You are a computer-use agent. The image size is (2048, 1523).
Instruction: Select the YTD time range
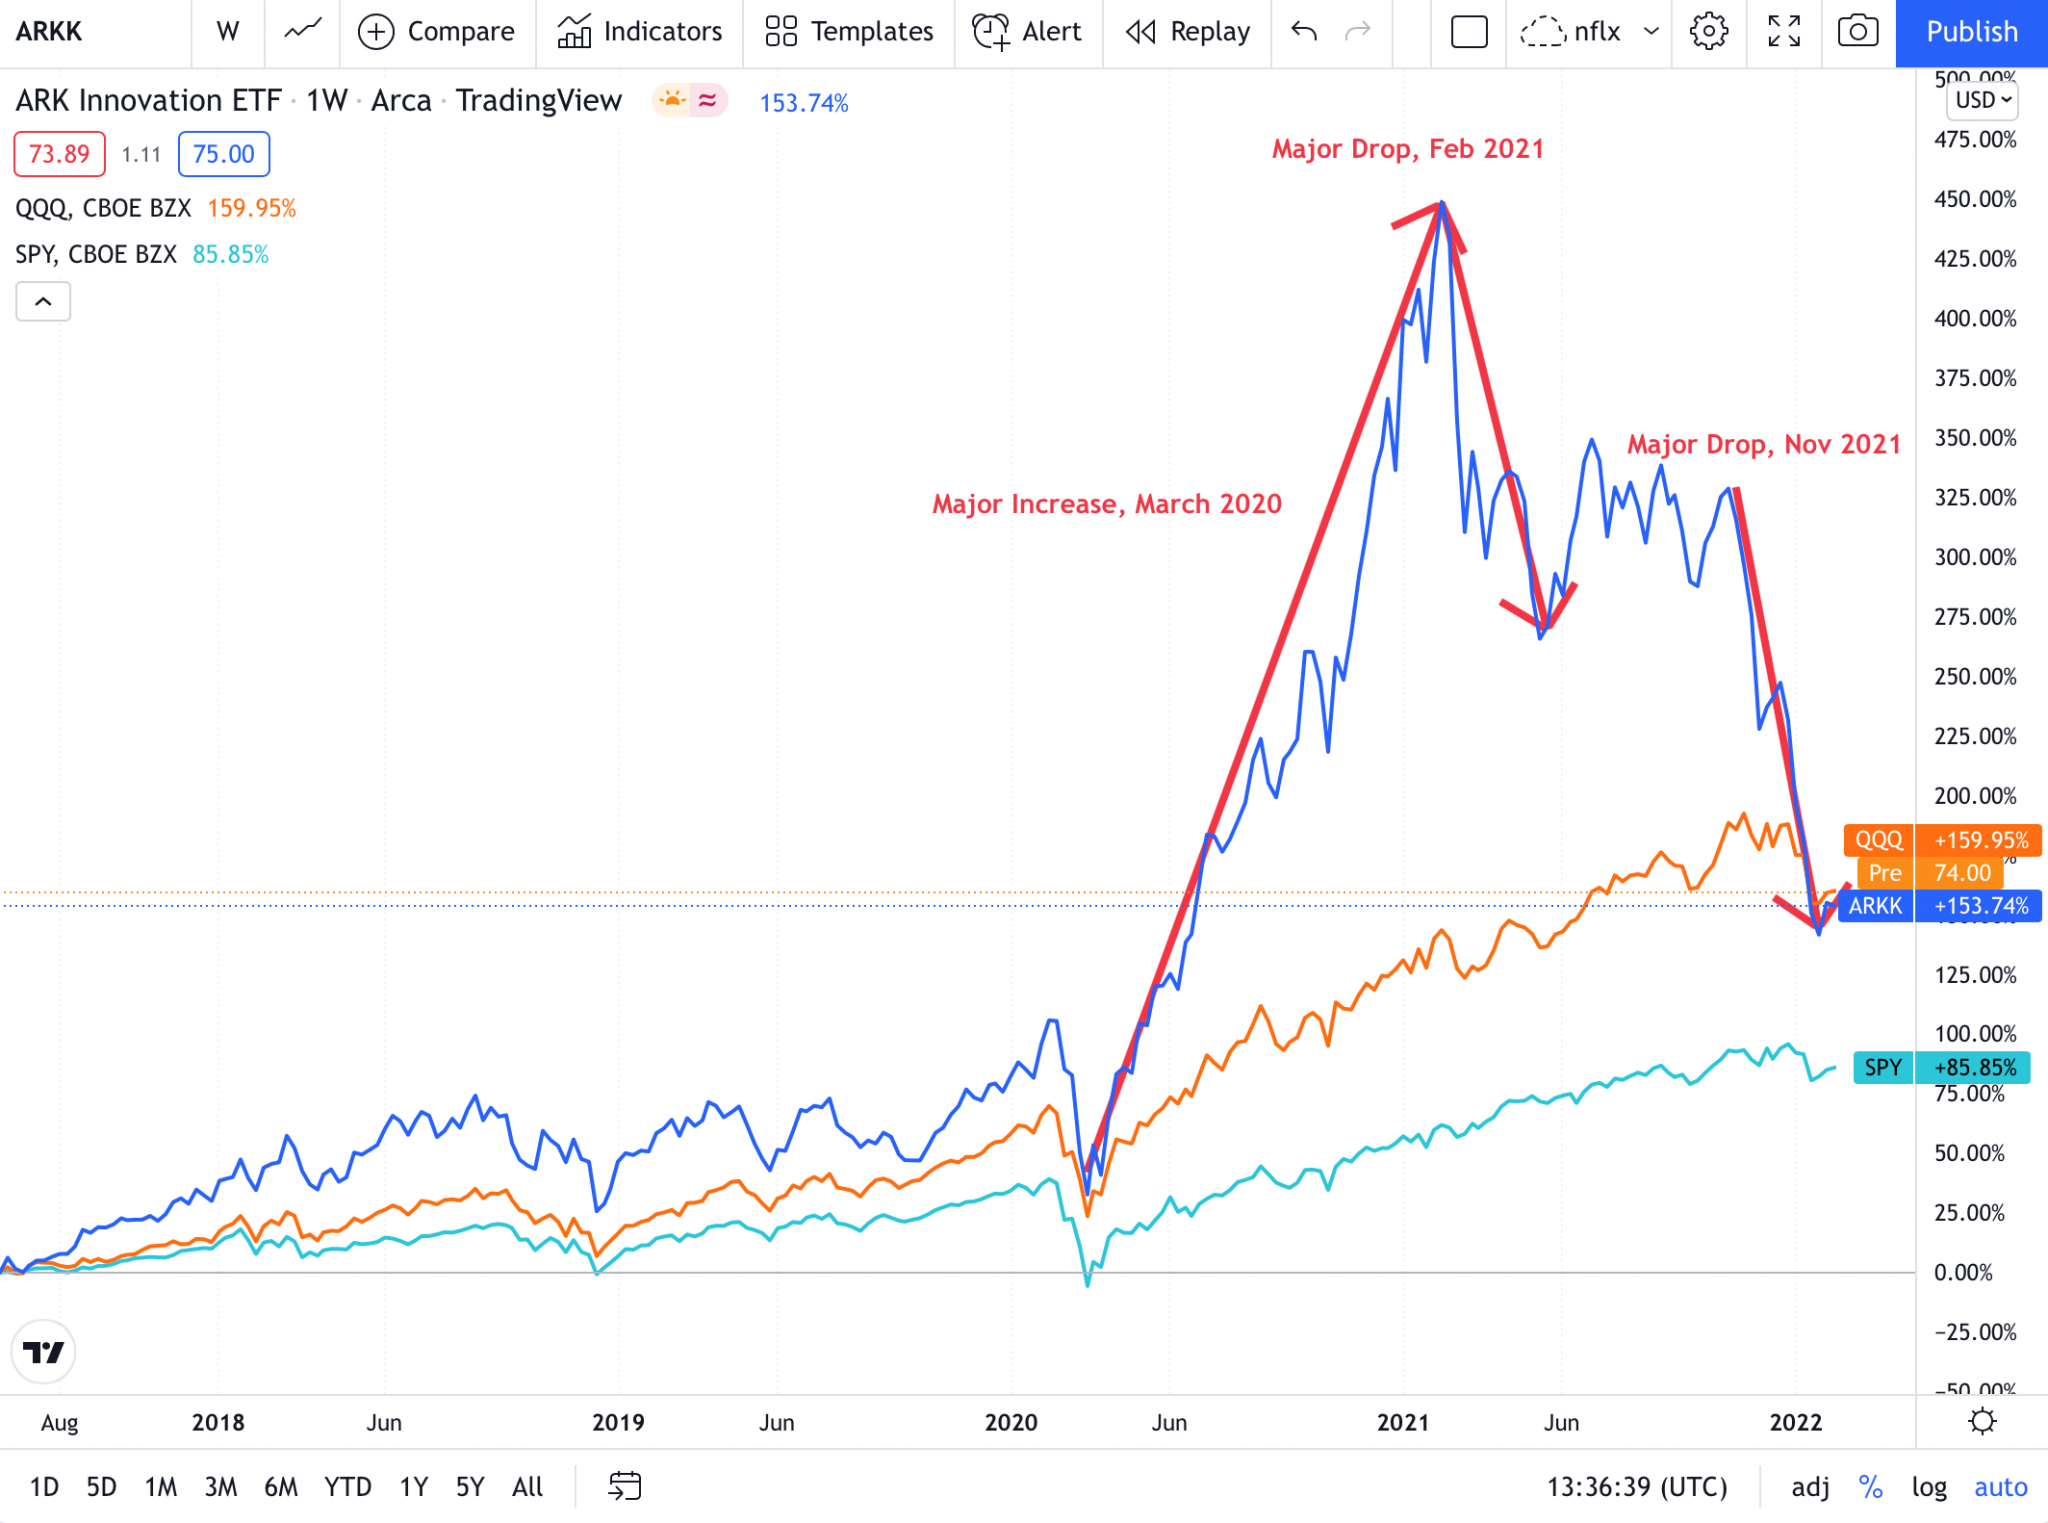click(346, 1487)
